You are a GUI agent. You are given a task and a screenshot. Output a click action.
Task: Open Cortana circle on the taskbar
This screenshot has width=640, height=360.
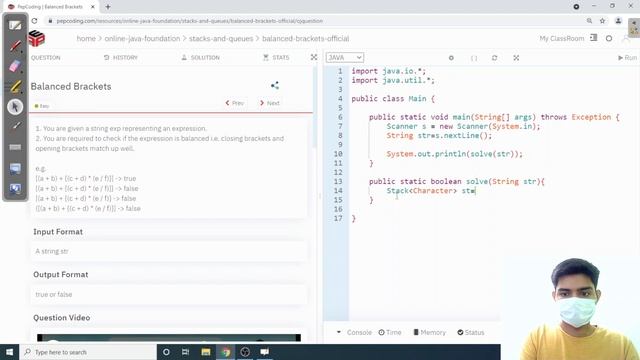[166, 352]
